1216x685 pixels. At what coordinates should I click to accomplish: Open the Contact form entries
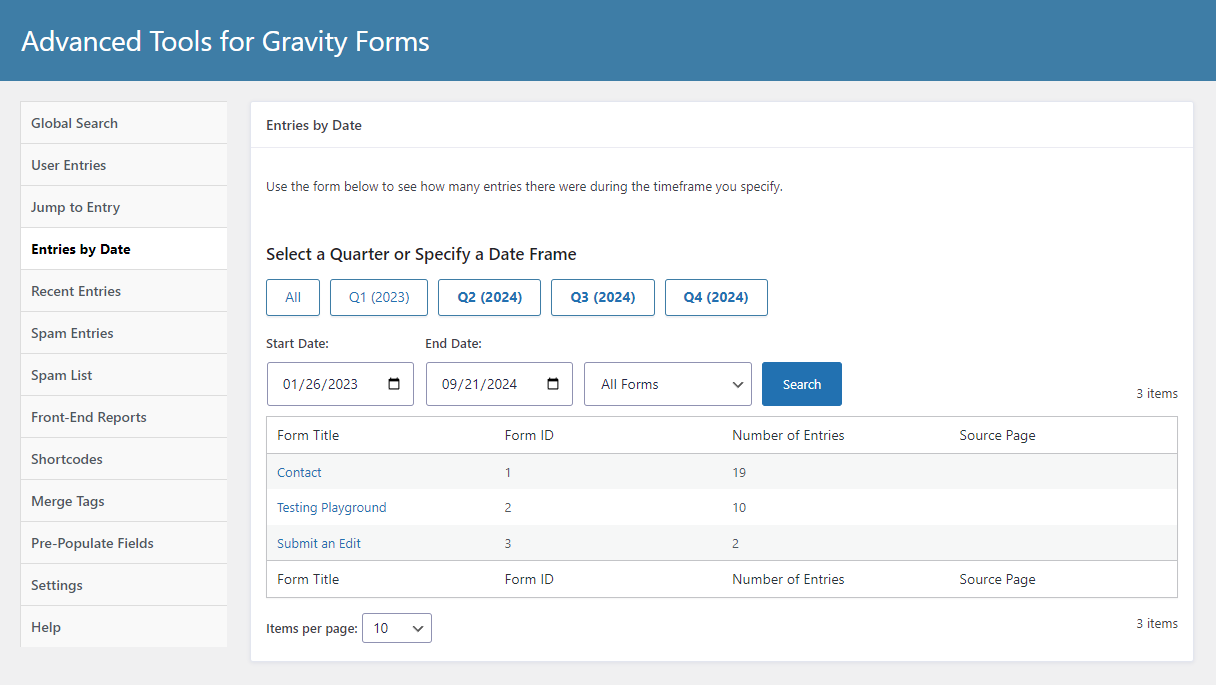pos(299,472)
